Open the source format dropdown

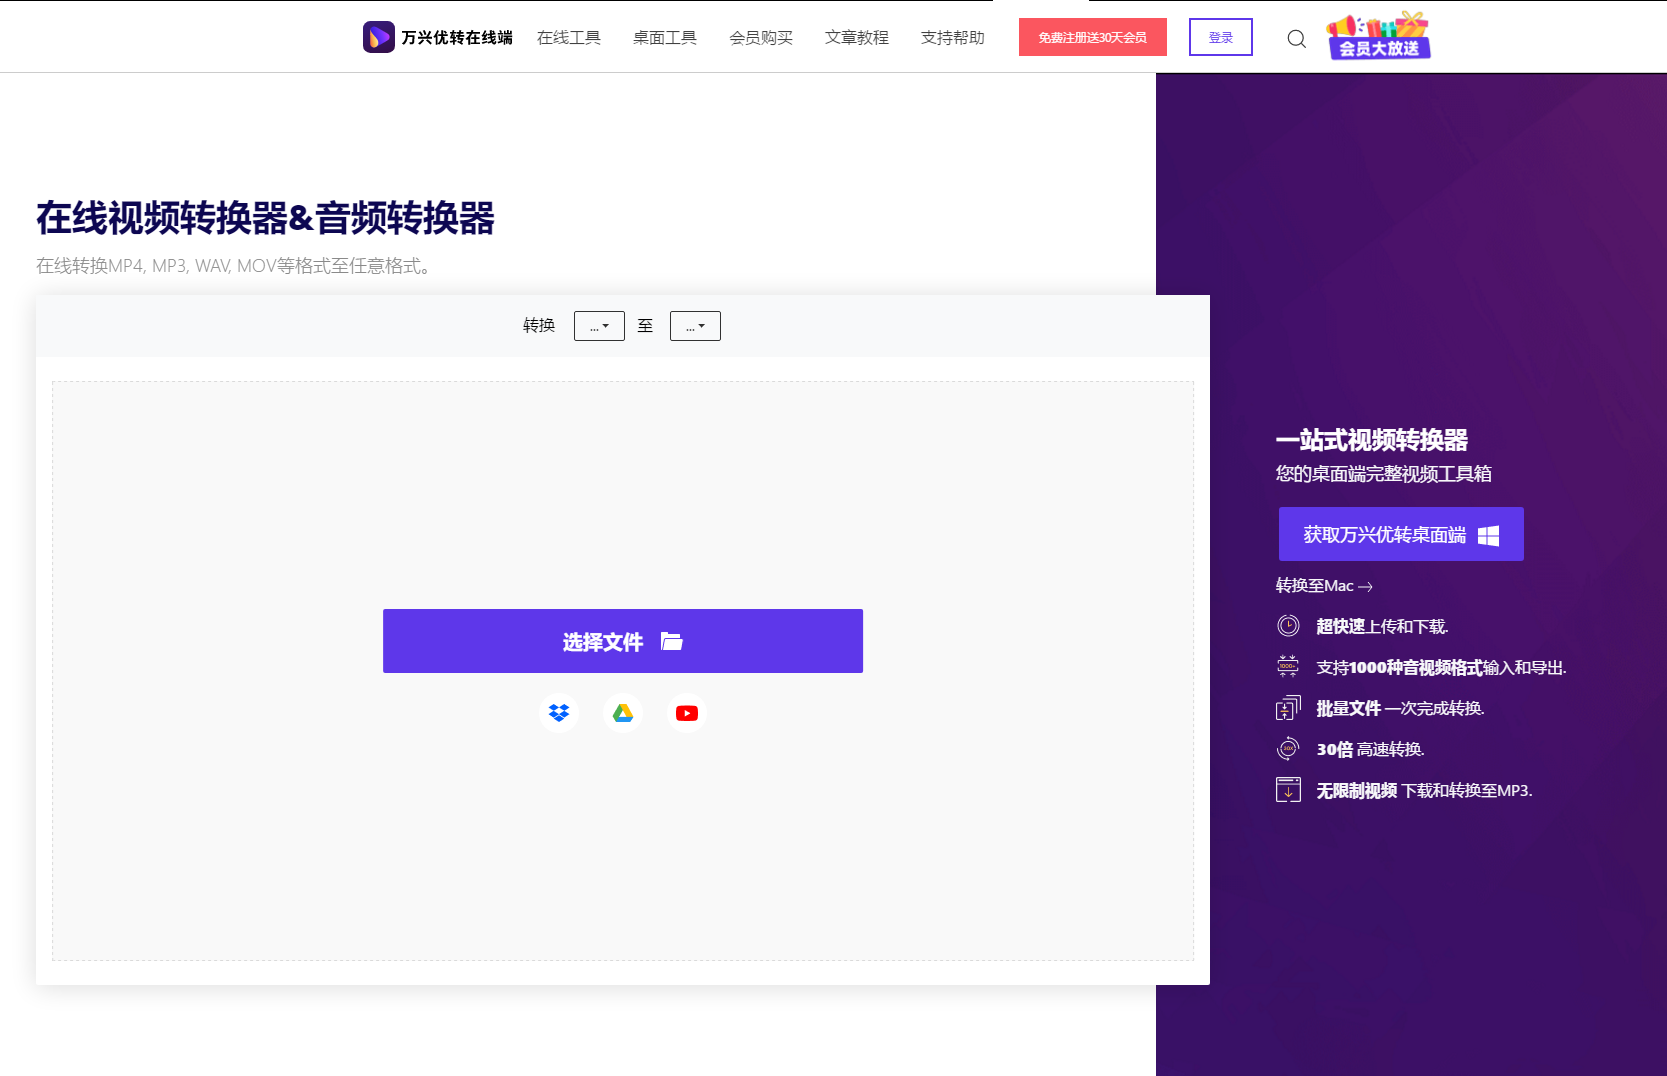pos(598,325)
